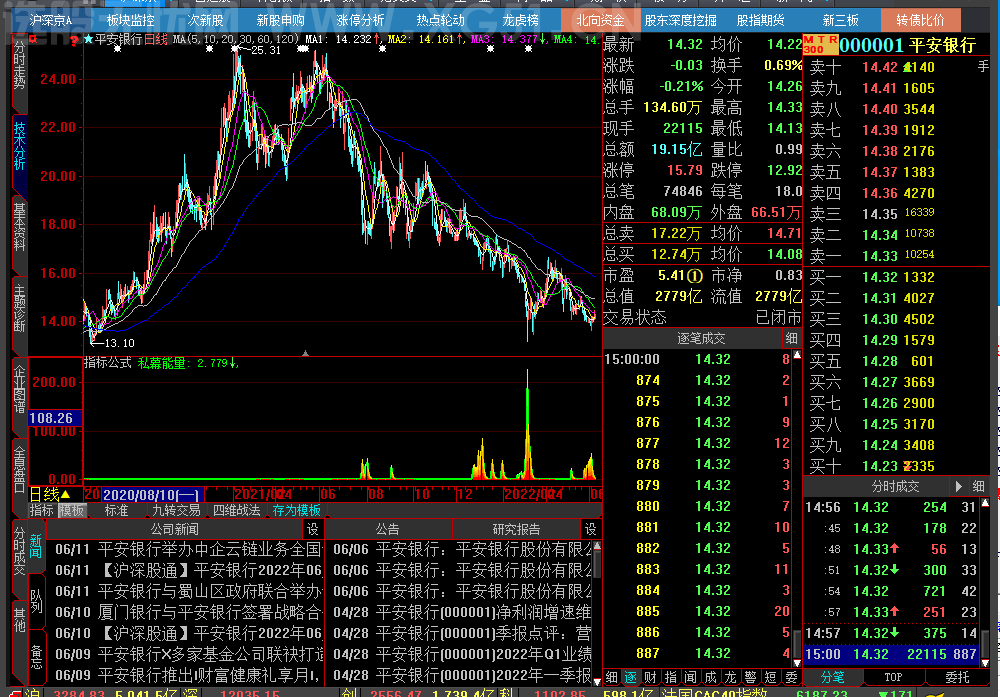1000x697 pixels.
Task: Click the 设 button next to 研究报告
Action: click(x=591, y=529)
